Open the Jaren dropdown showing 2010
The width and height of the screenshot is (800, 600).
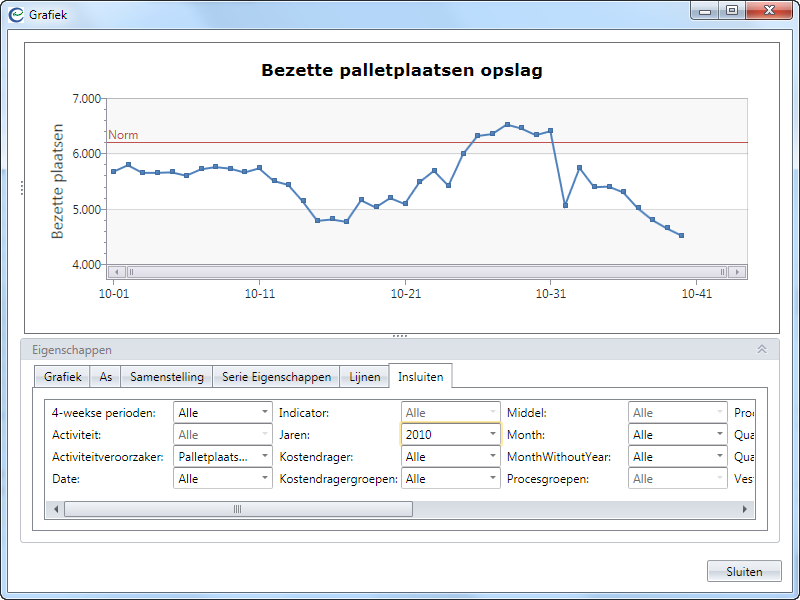pyautogui.click(x=450, y=435)
